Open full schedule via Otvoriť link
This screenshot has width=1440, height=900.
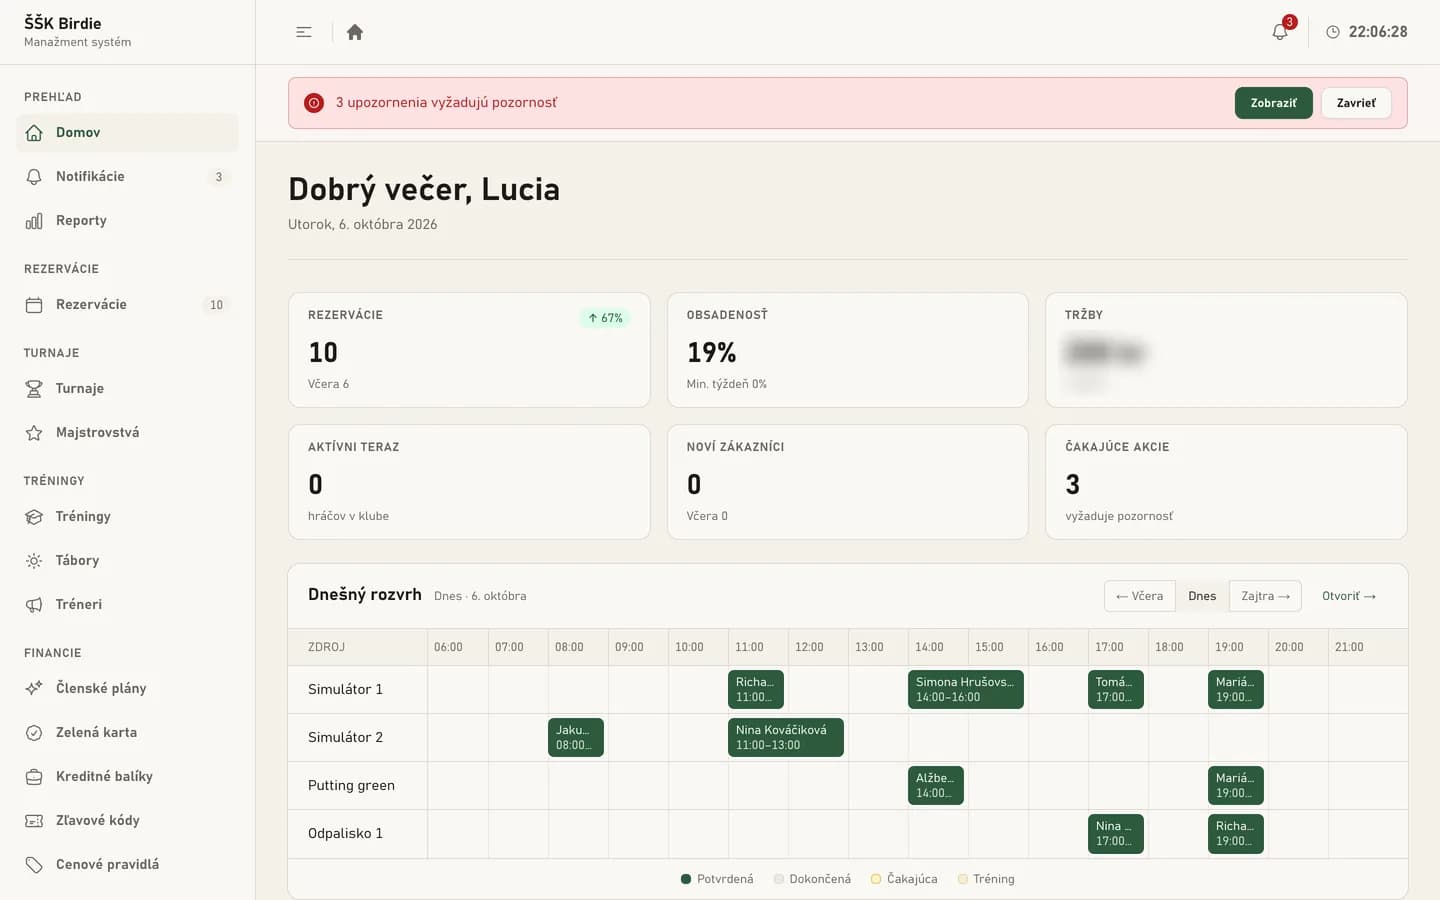tap(1349, 596)
